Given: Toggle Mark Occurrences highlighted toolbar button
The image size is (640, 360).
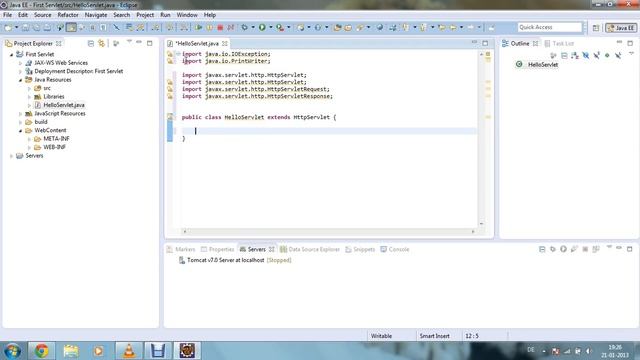Looking at the screenshot, I should pyautogui.click(x=71, y=27).
